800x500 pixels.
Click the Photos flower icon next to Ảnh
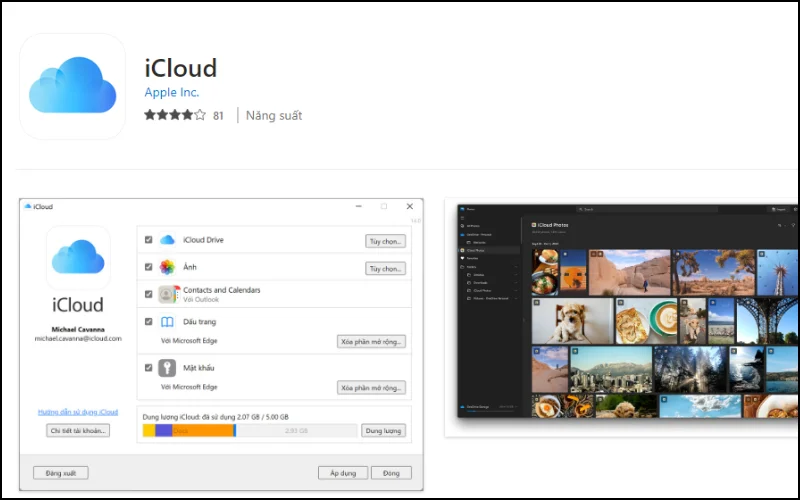pos(167,267)
